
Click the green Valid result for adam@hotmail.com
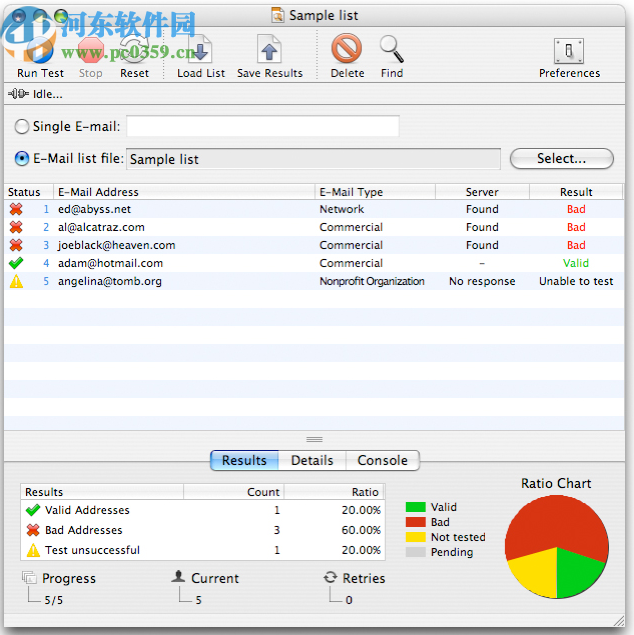click(x=576, y=263)
